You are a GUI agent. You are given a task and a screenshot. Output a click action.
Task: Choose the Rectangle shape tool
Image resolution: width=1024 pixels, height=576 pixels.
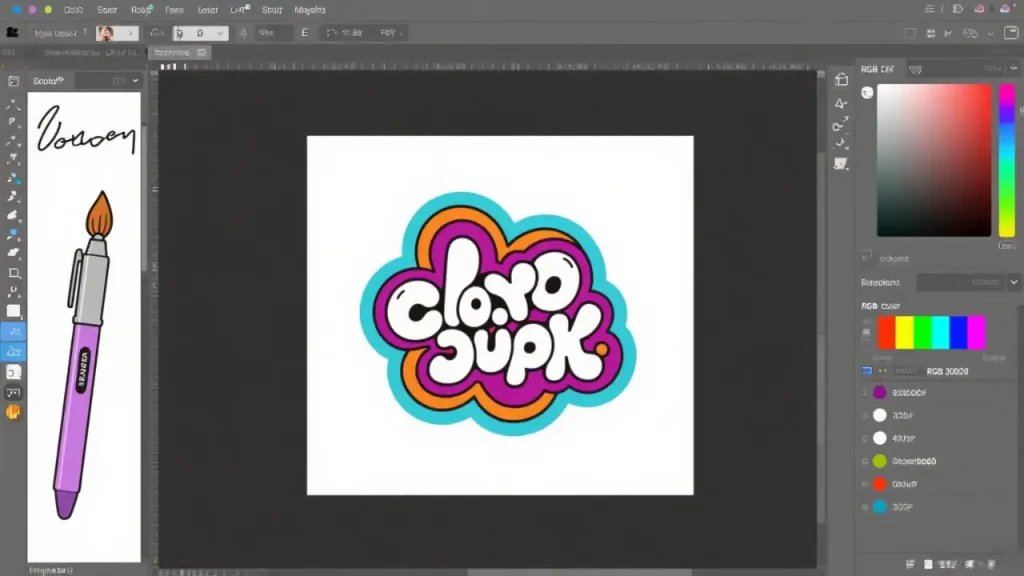click(x=14, y=272)
